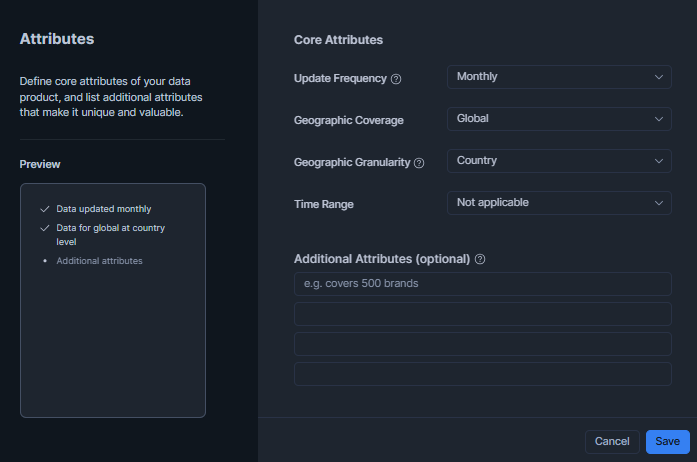Screen dimensions: 697x462
Task: Click the Cancel button
Action: tap(612, 442)
